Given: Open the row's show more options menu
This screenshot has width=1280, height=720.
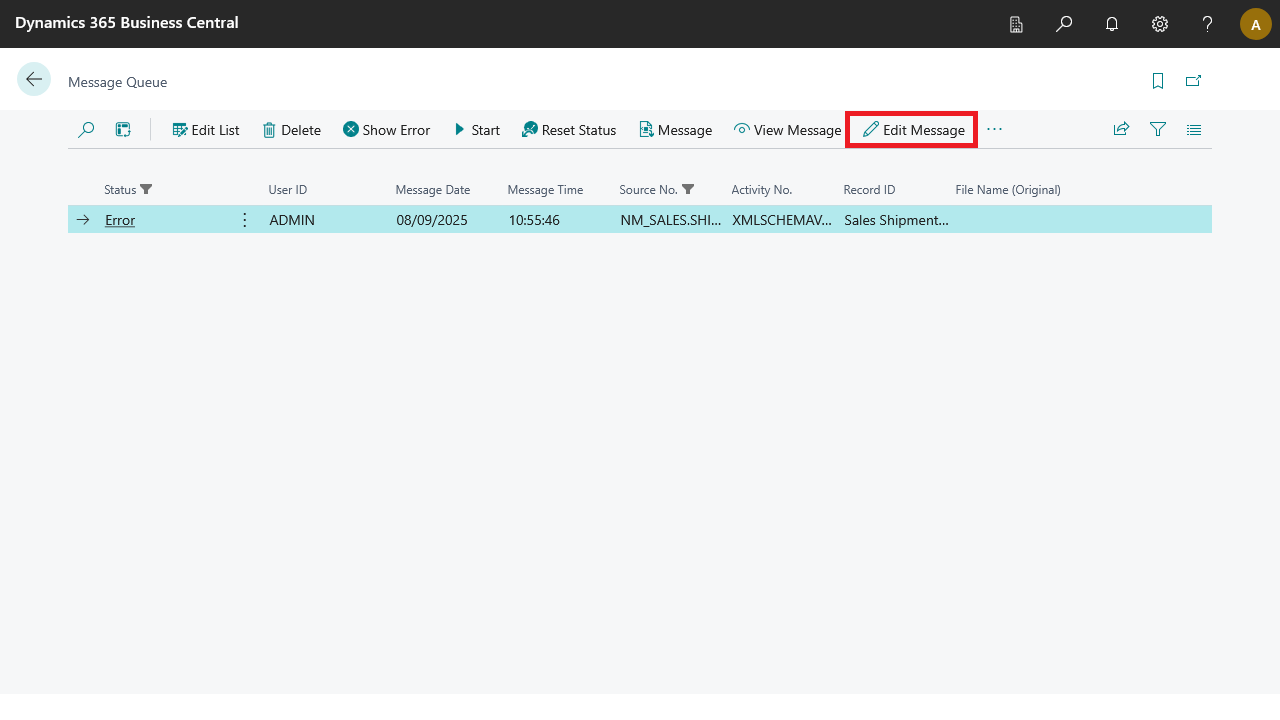Looking at the screenshot, I should coord(245,220).
